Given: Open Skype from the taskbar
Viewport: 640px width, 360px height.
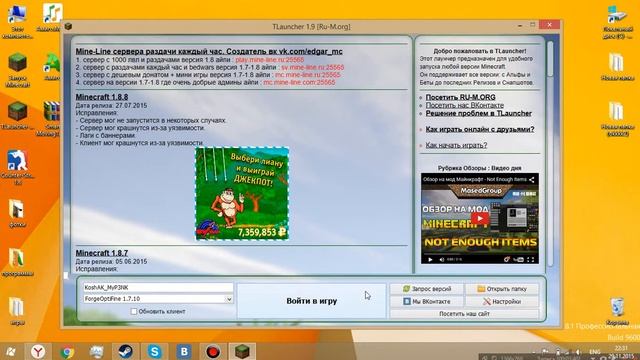Looking at the screenshot, I should pyautogui.click(x=155, y=351).
